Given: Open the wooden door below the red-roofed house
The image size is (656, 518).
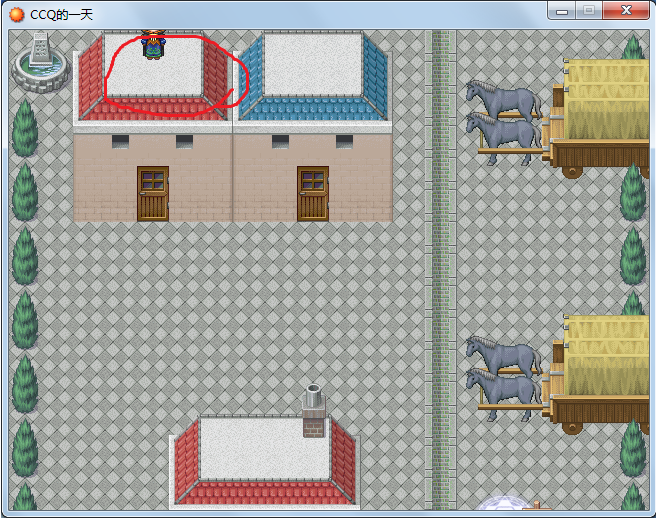Looking at the screenshot, I should [x=153, y=194].
